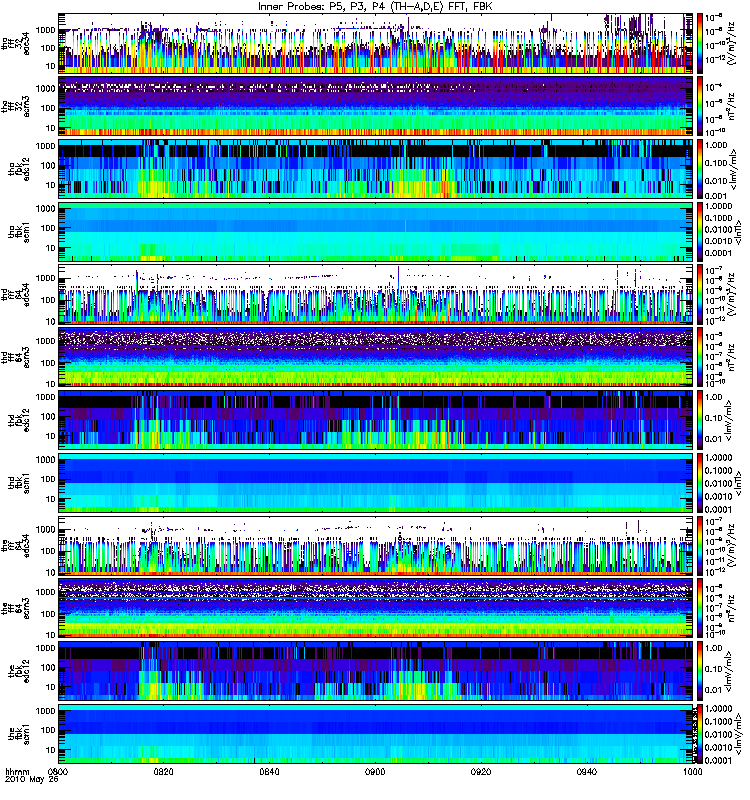Click the "thd fff 64 edc34" y-axis label

(x=15, y=294)
